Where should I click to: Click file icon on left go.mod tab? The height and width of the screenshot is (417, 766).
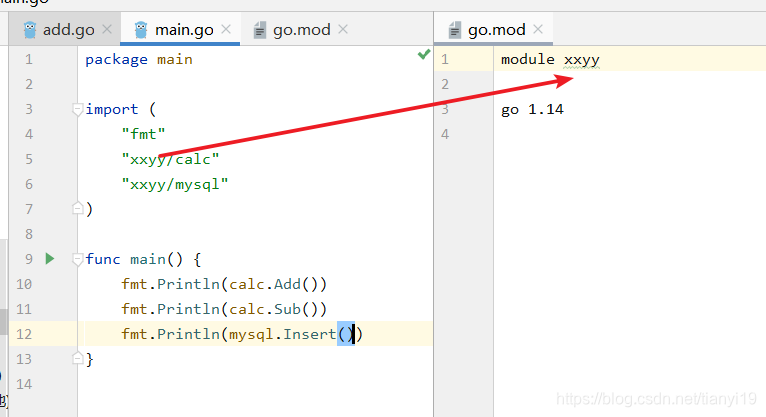point(259,30)
